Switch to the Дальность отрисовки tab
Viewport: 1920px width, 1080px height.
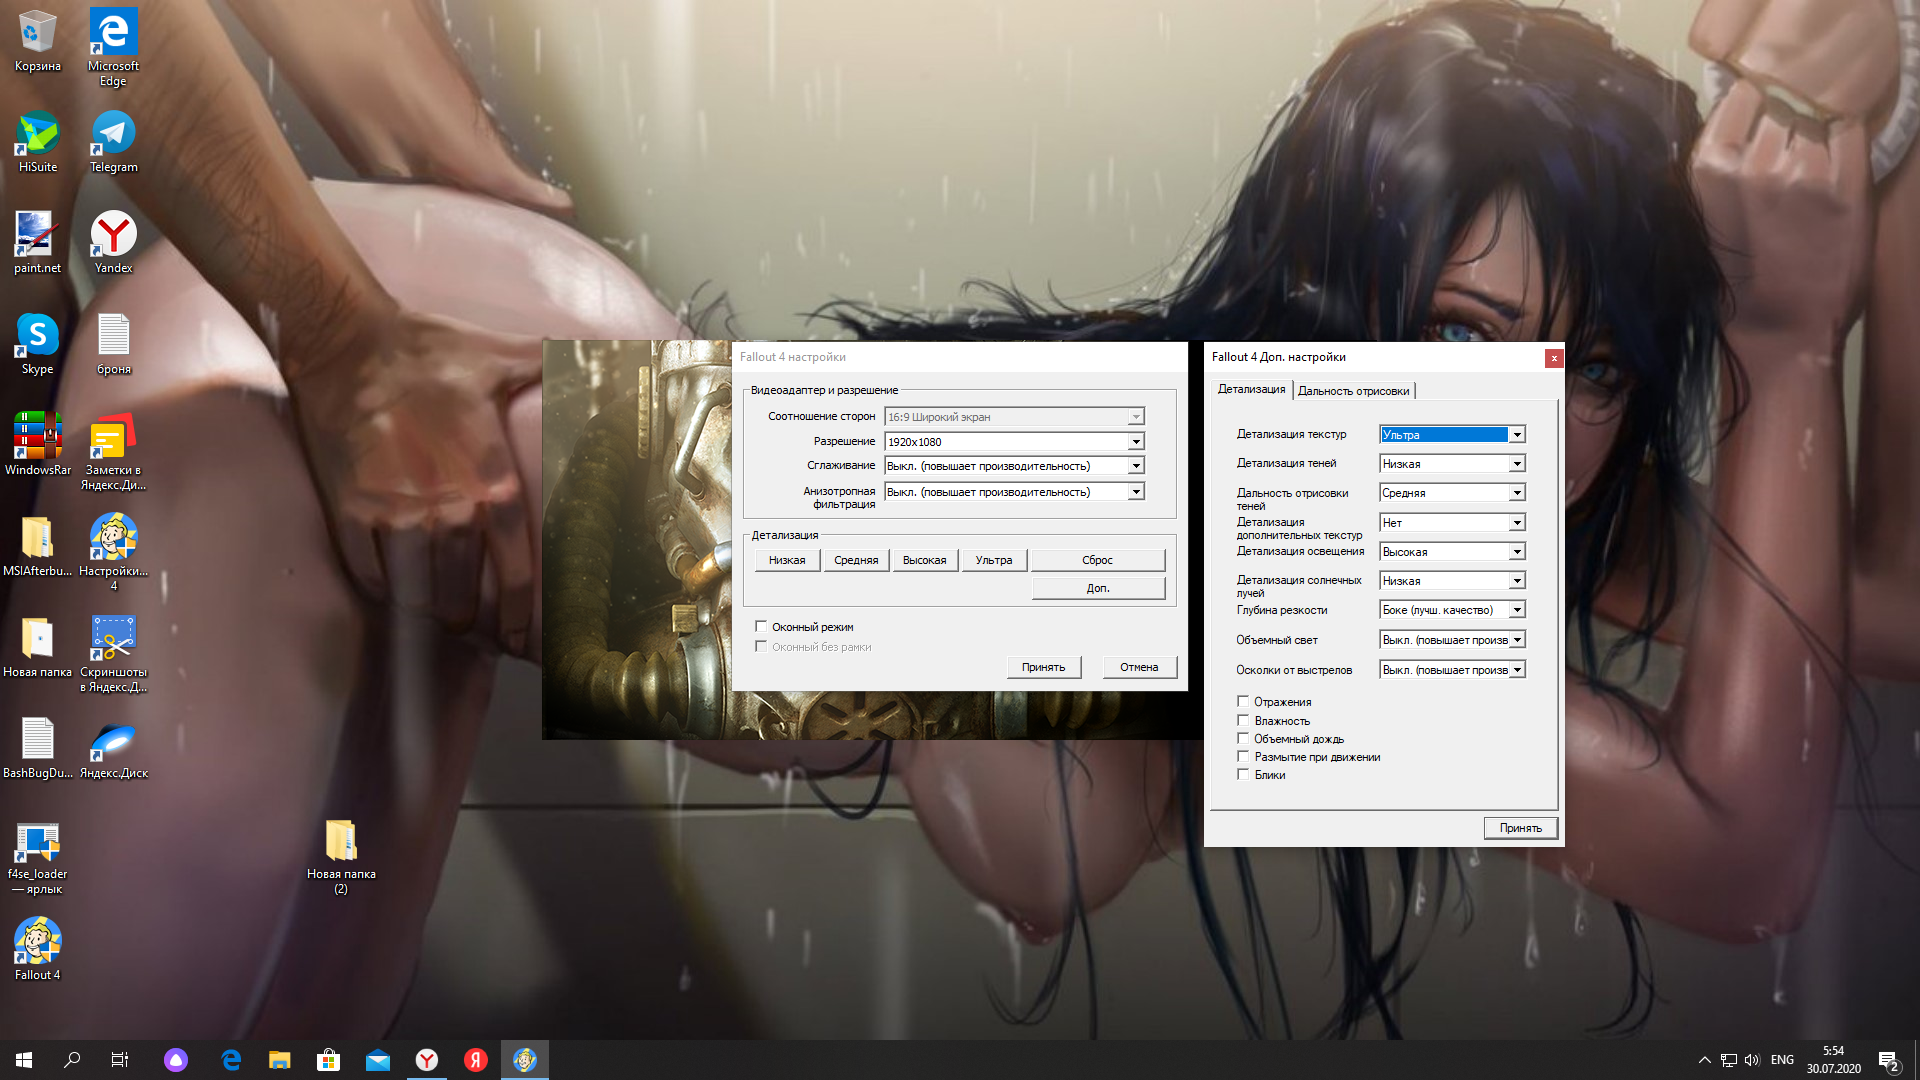coord(1353,391)
